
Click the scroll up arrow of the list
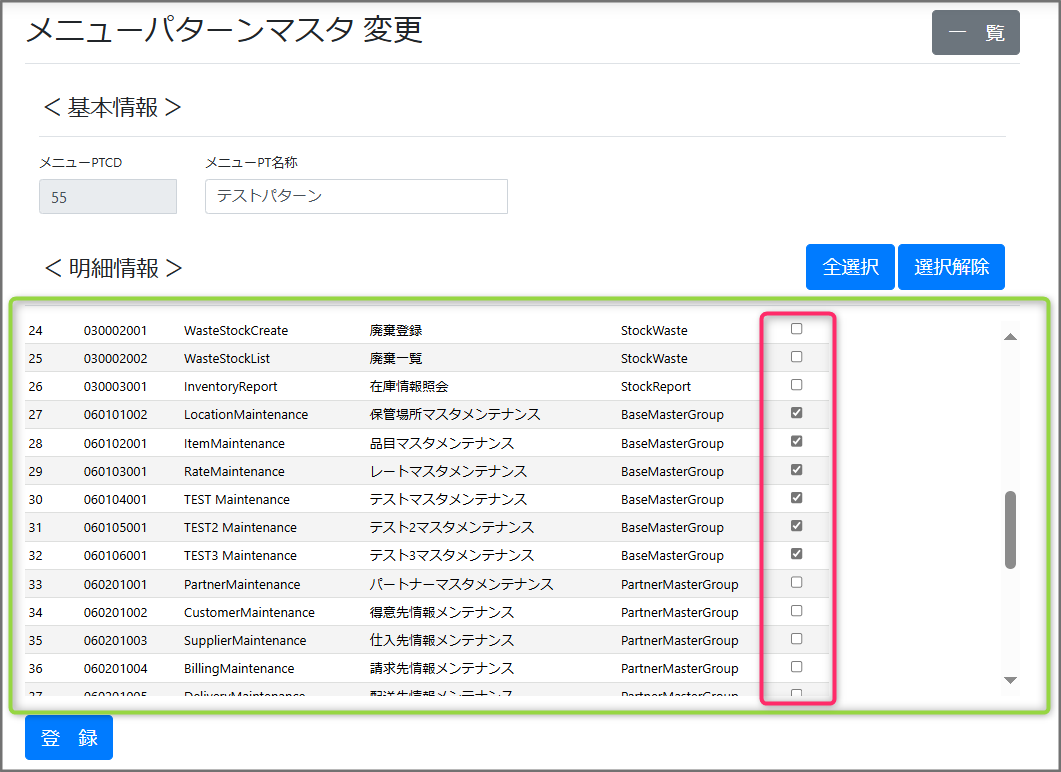click(1010, 337)
